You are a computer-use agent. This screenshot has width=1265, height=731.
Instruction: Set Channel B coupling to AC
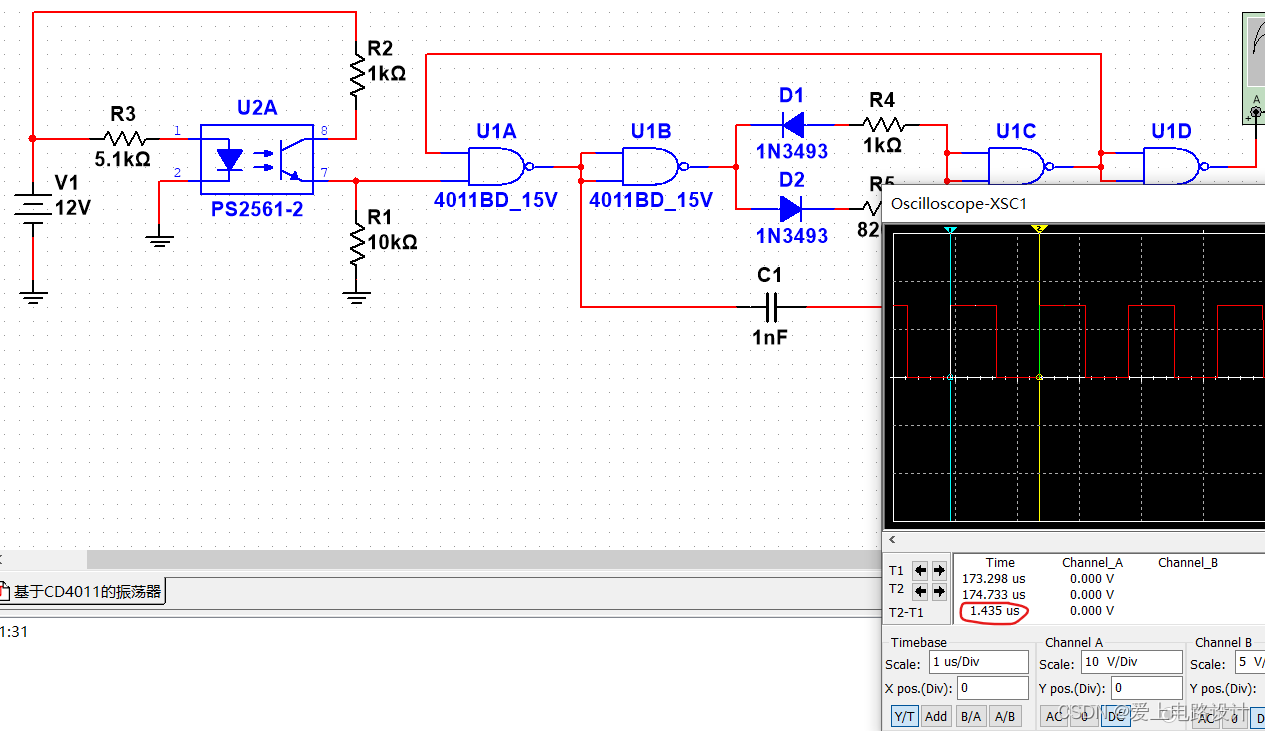1206,716
